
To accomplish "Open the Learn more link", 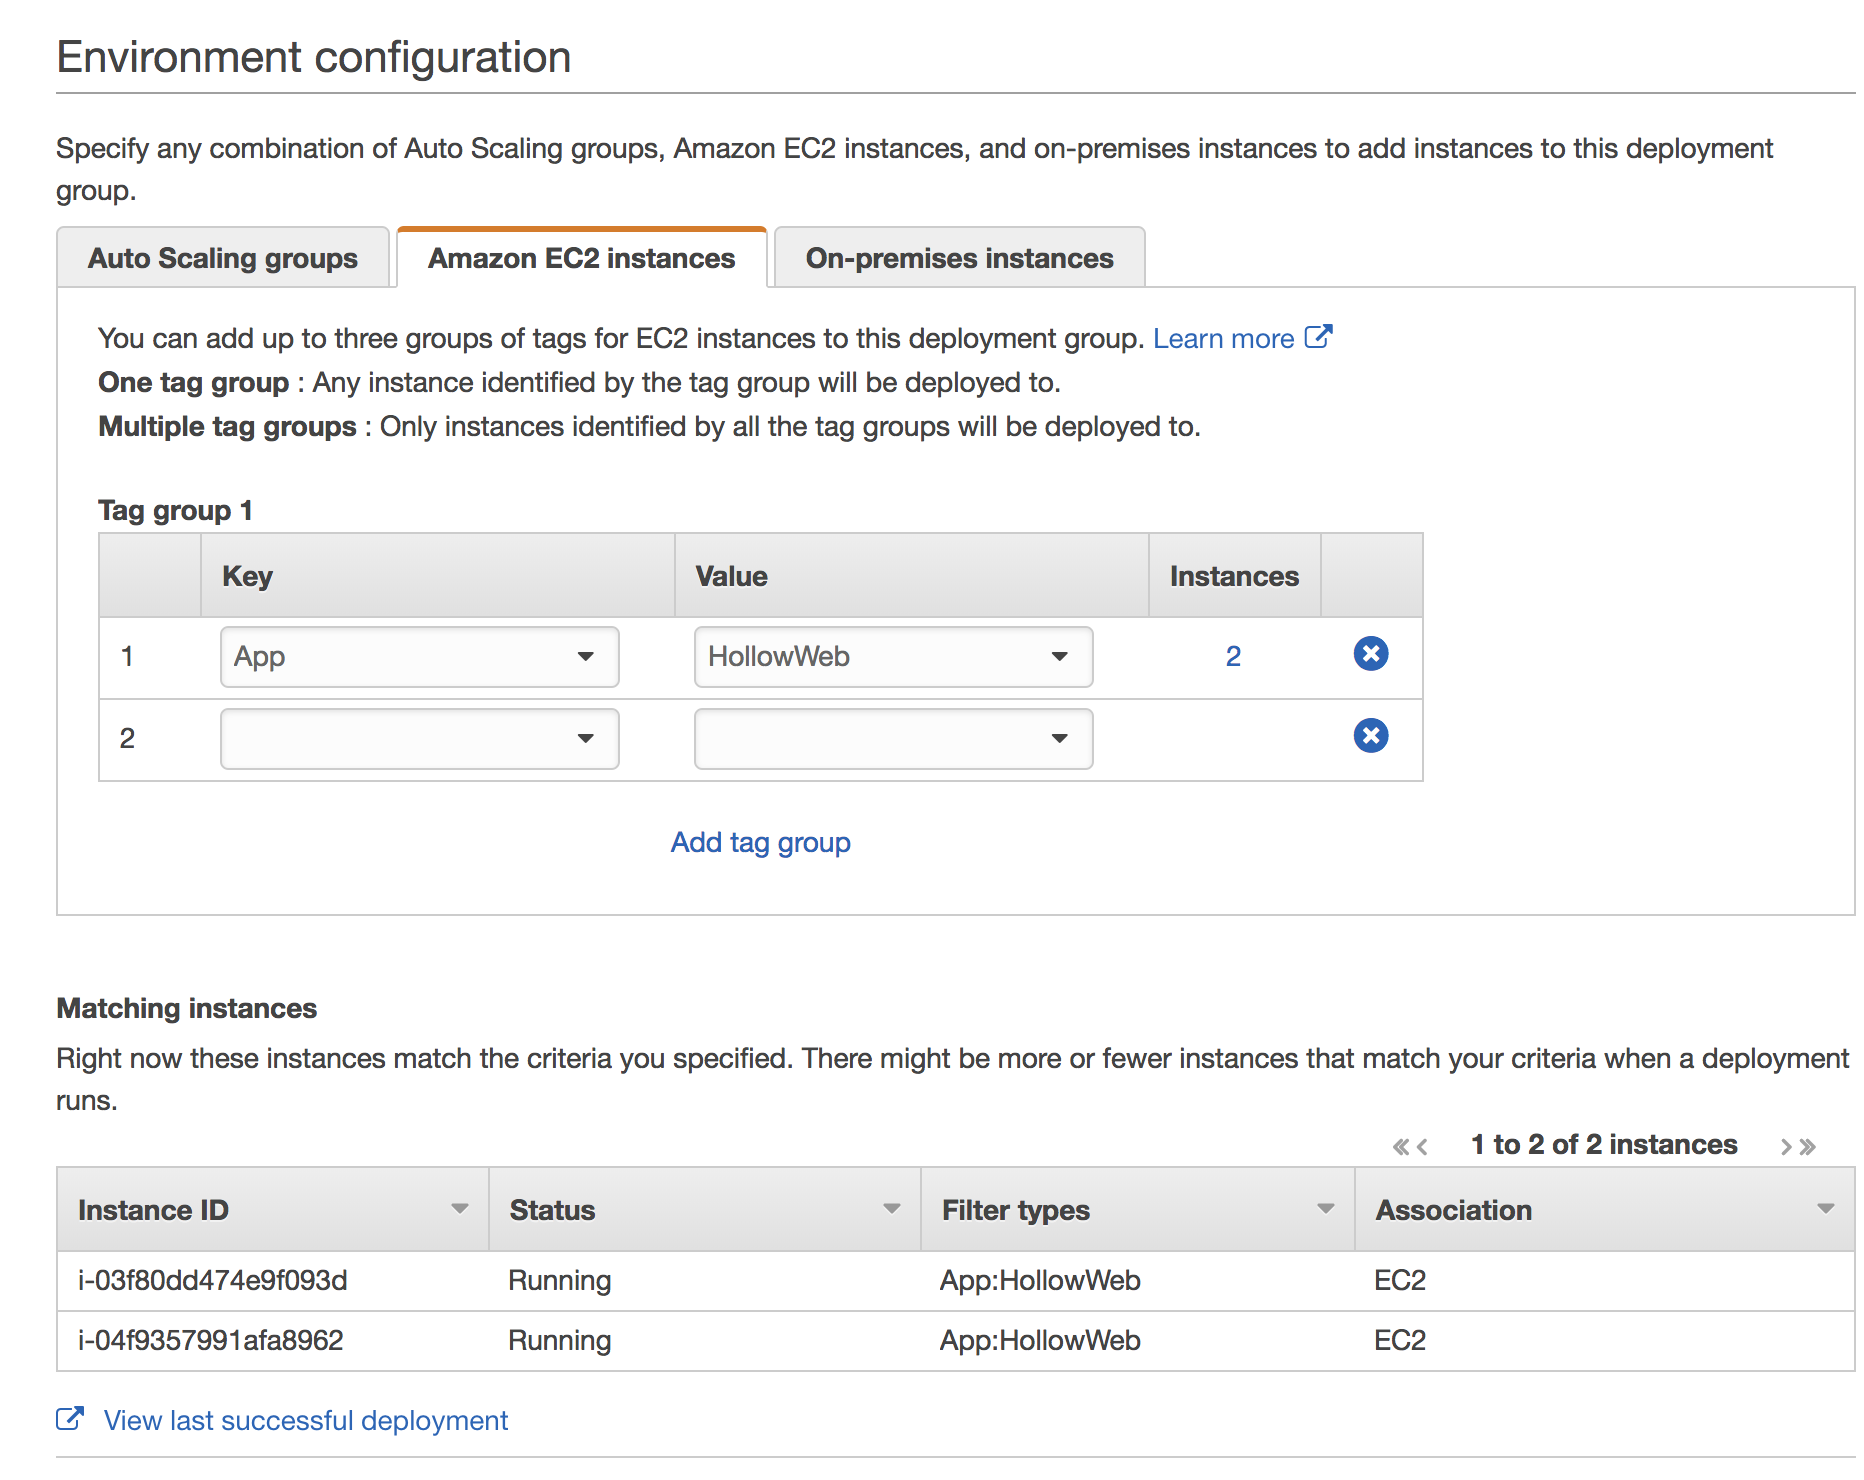I will tap(1223, 339).
